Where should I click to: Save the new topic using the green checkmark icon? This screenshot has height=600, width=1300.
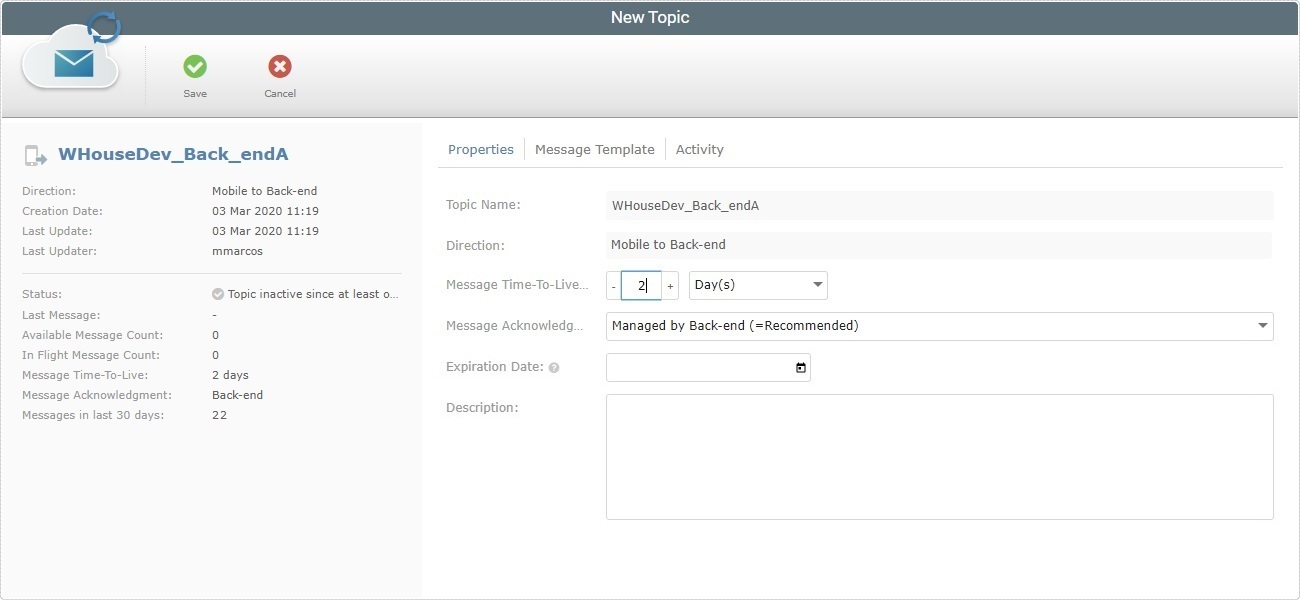pyautogui.click(x=194, y=69)
